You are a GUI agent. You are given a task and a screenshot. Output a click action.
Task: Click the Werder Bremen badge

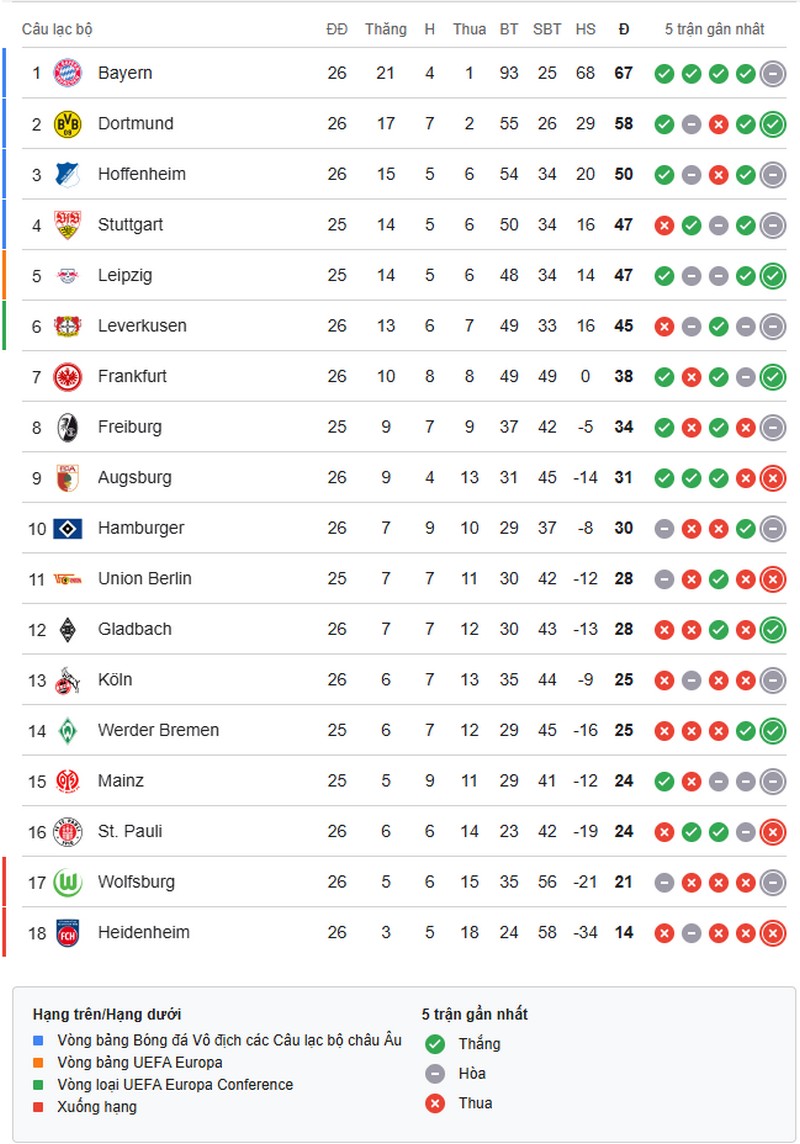click(65, 730)
